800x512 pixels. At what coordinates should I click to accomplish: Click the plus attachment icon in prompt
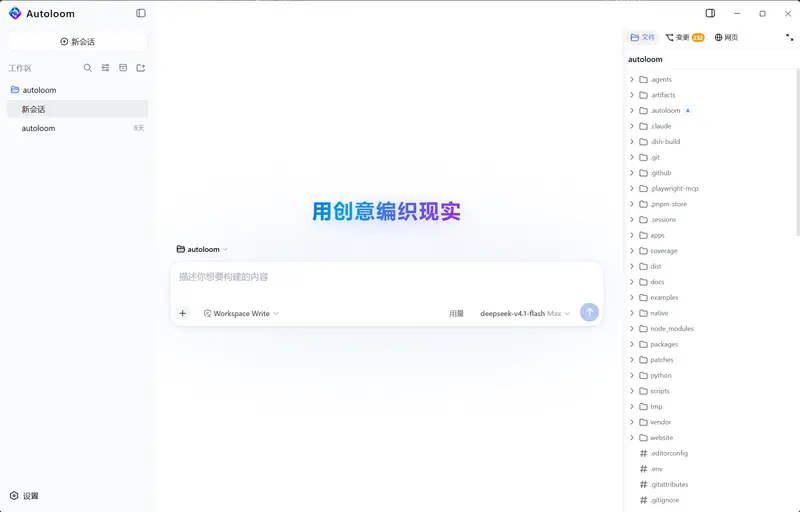click(x=183, y=313)
